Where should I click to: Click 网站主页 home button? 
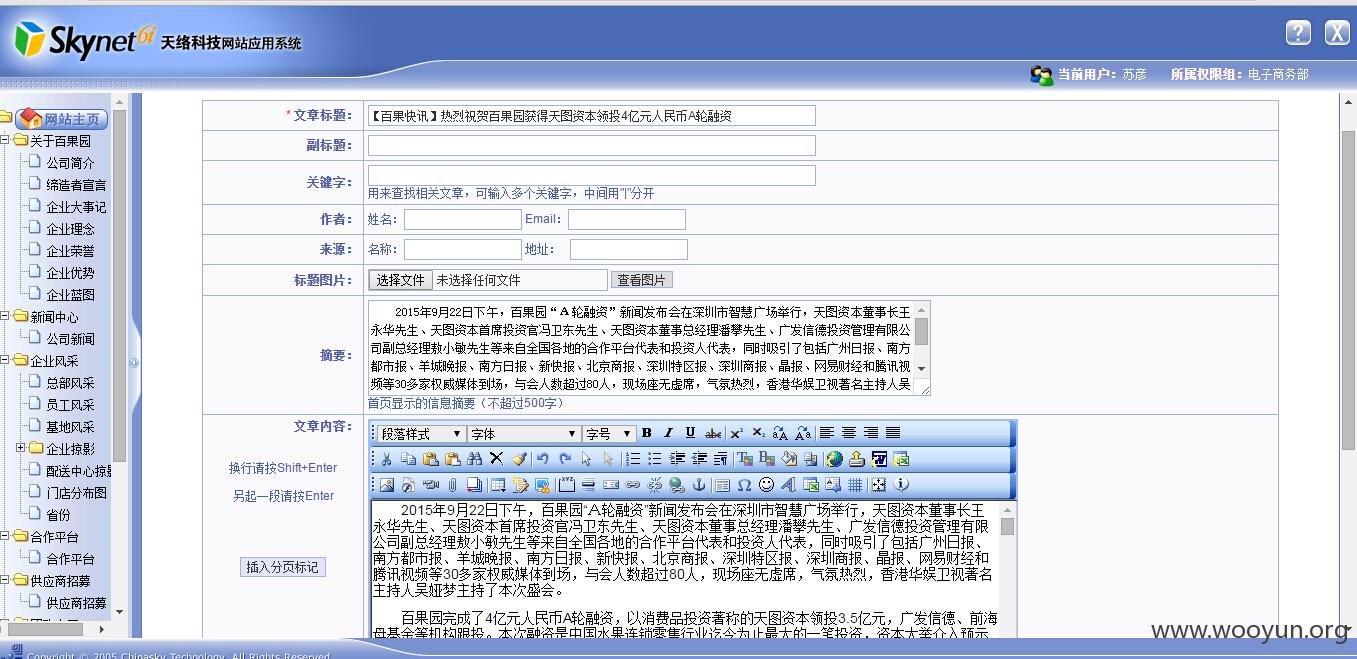click(x=62, y=119)
